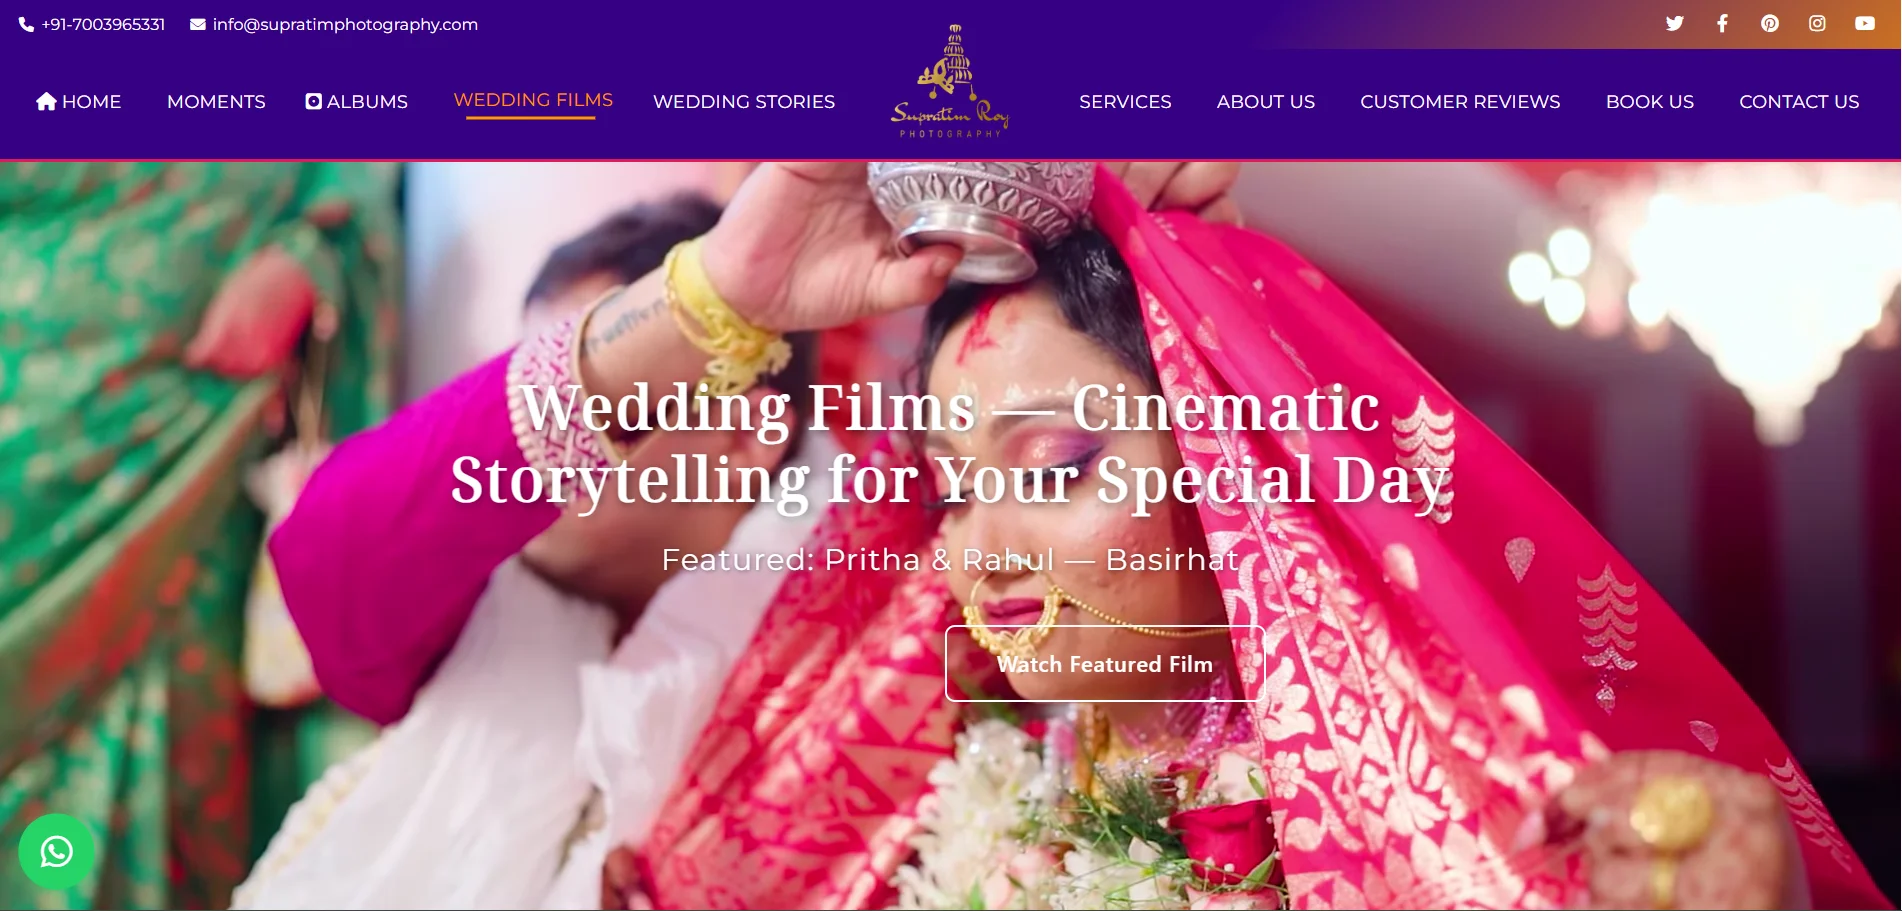Click the phone icon beside the number

(26, 24)
